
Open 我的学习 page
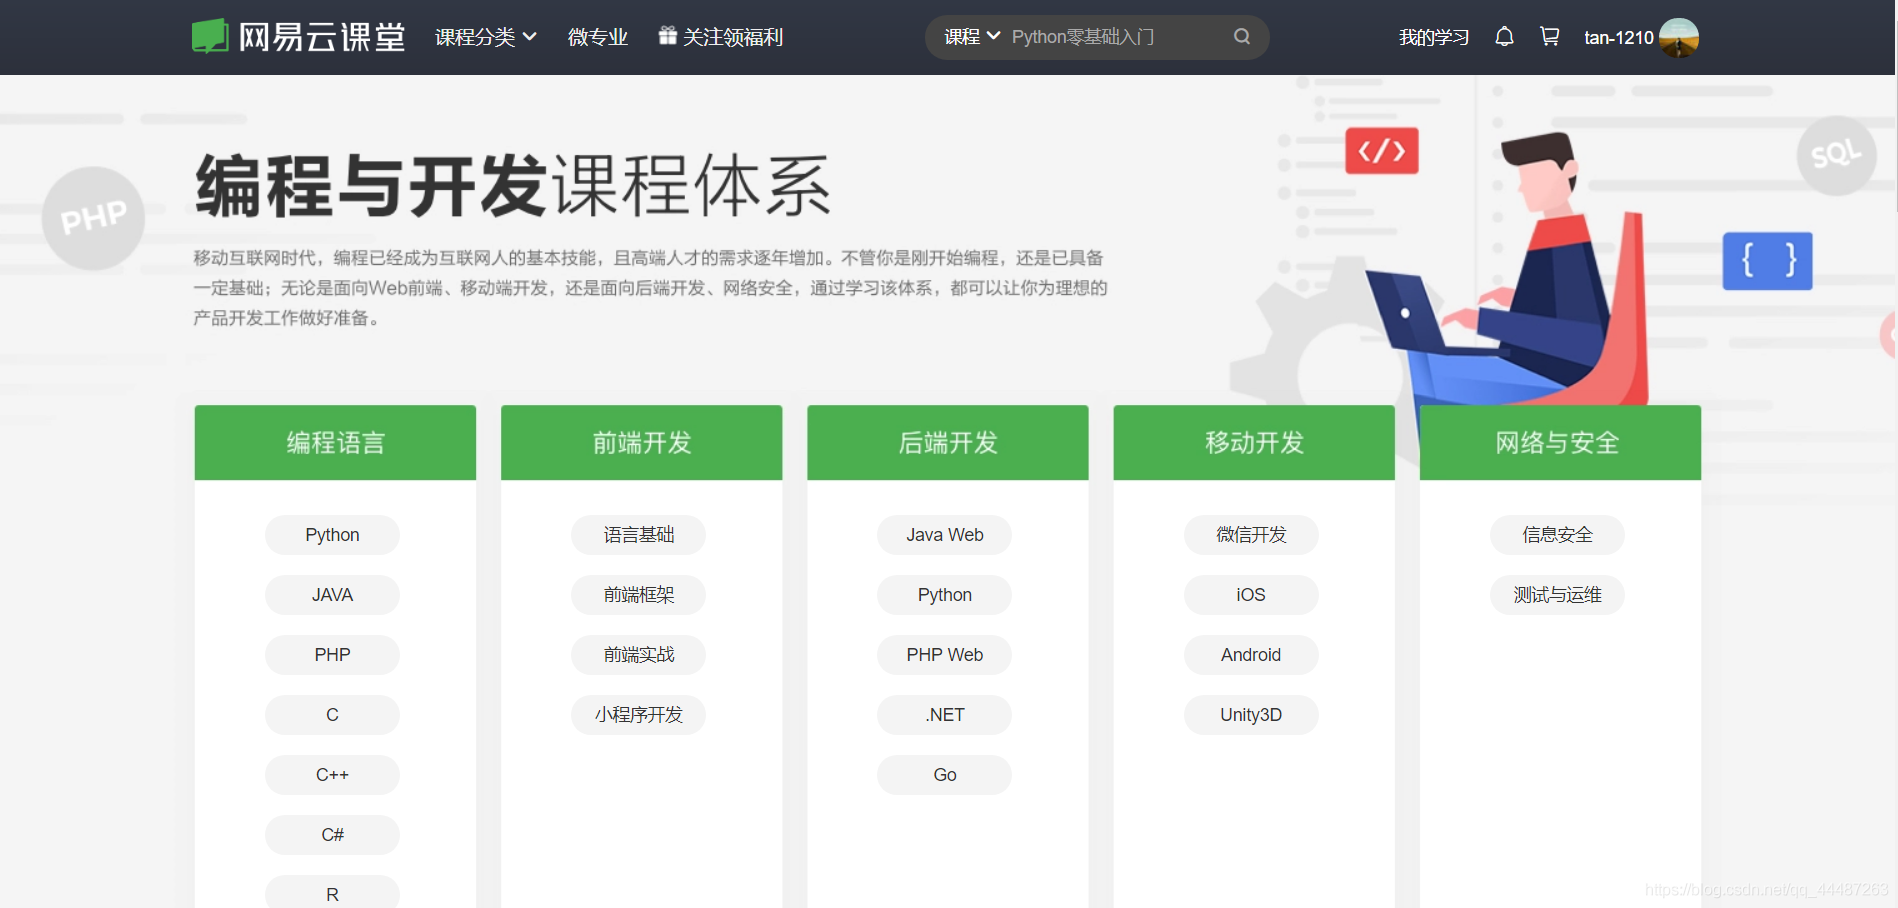pyautogui.click(x=1434, y=37)
